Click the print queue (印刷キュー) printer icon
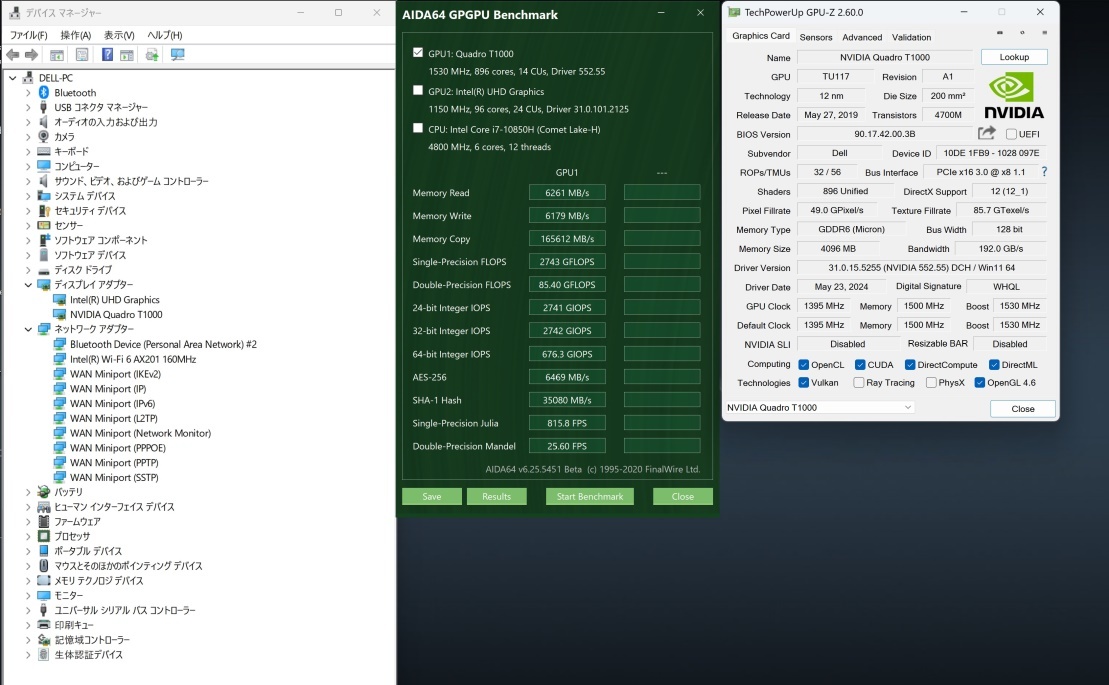Viewport: 1109px width, 685px height. pos(44,625)
